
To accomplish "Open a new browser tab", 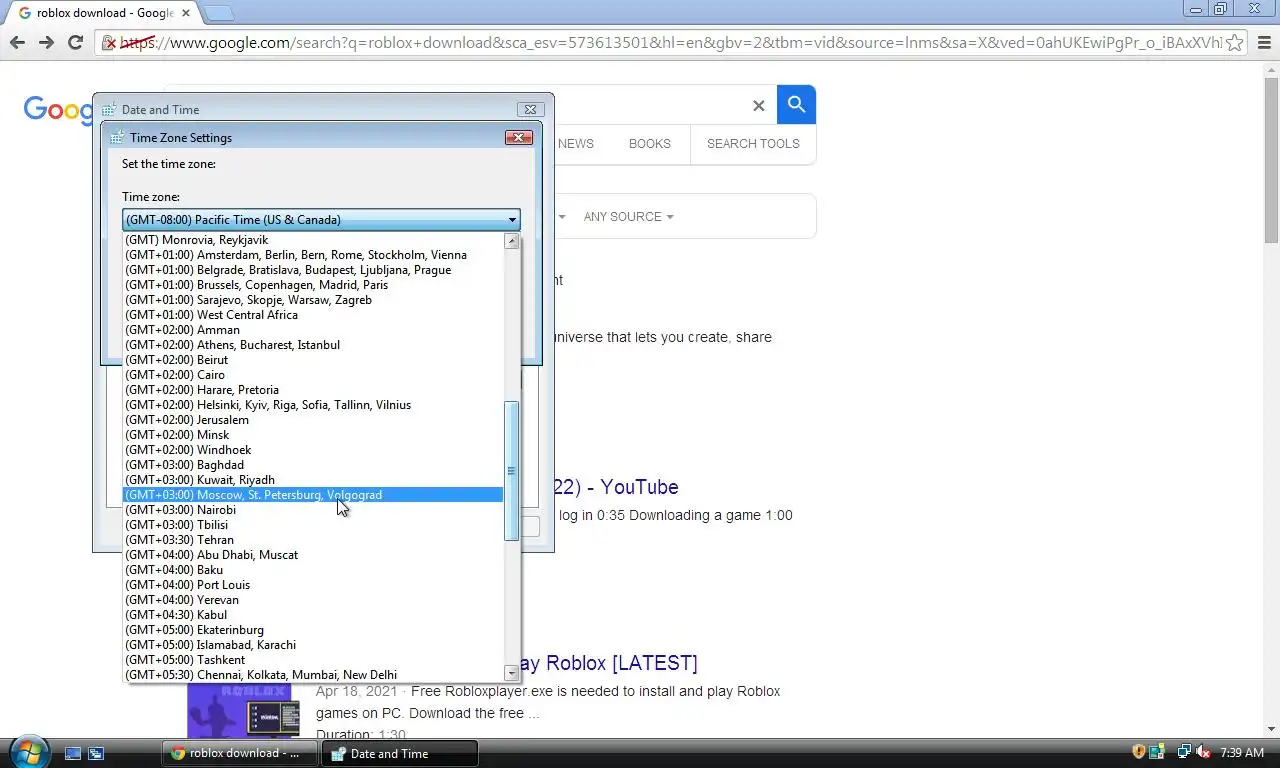I will pyautogui.click(x=218, y=13).
